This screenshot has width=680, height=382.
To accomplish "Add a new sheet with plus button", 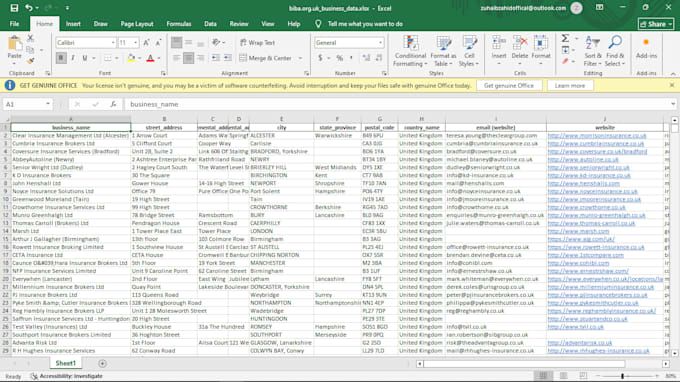I will (x=102, y=363).
